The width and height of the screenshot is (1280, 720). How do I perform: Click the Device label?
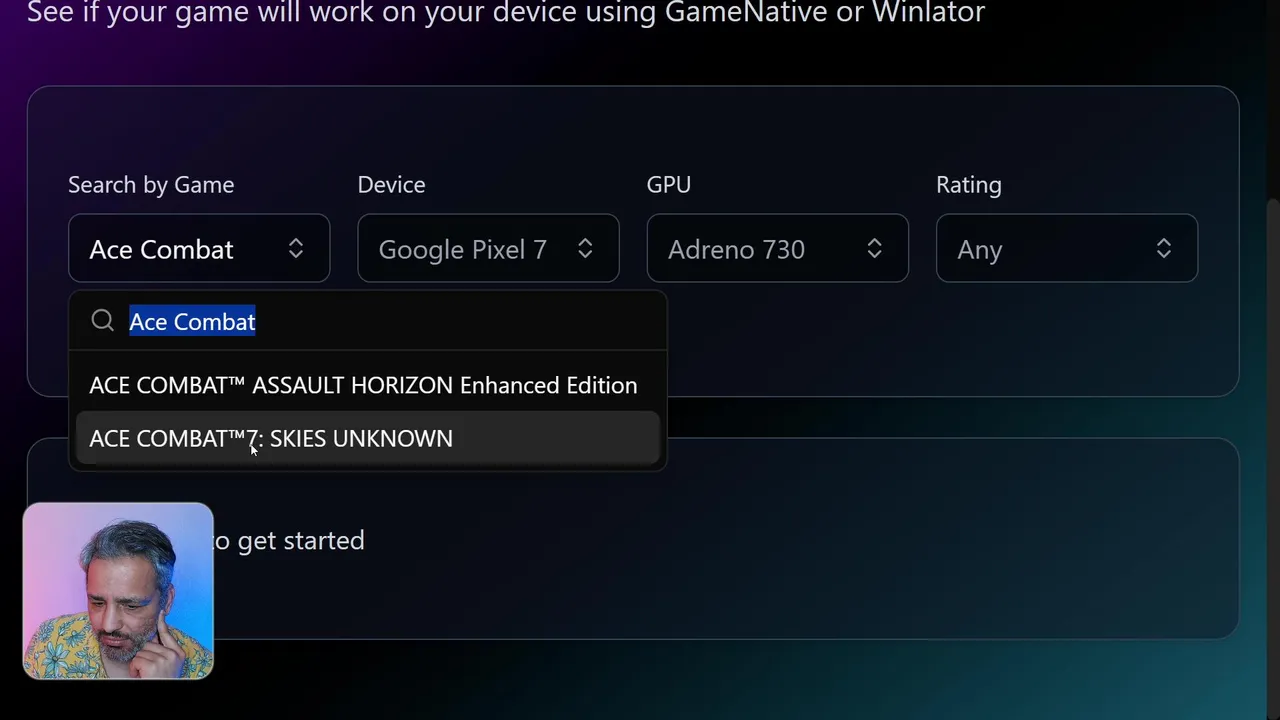pos(391,185)
